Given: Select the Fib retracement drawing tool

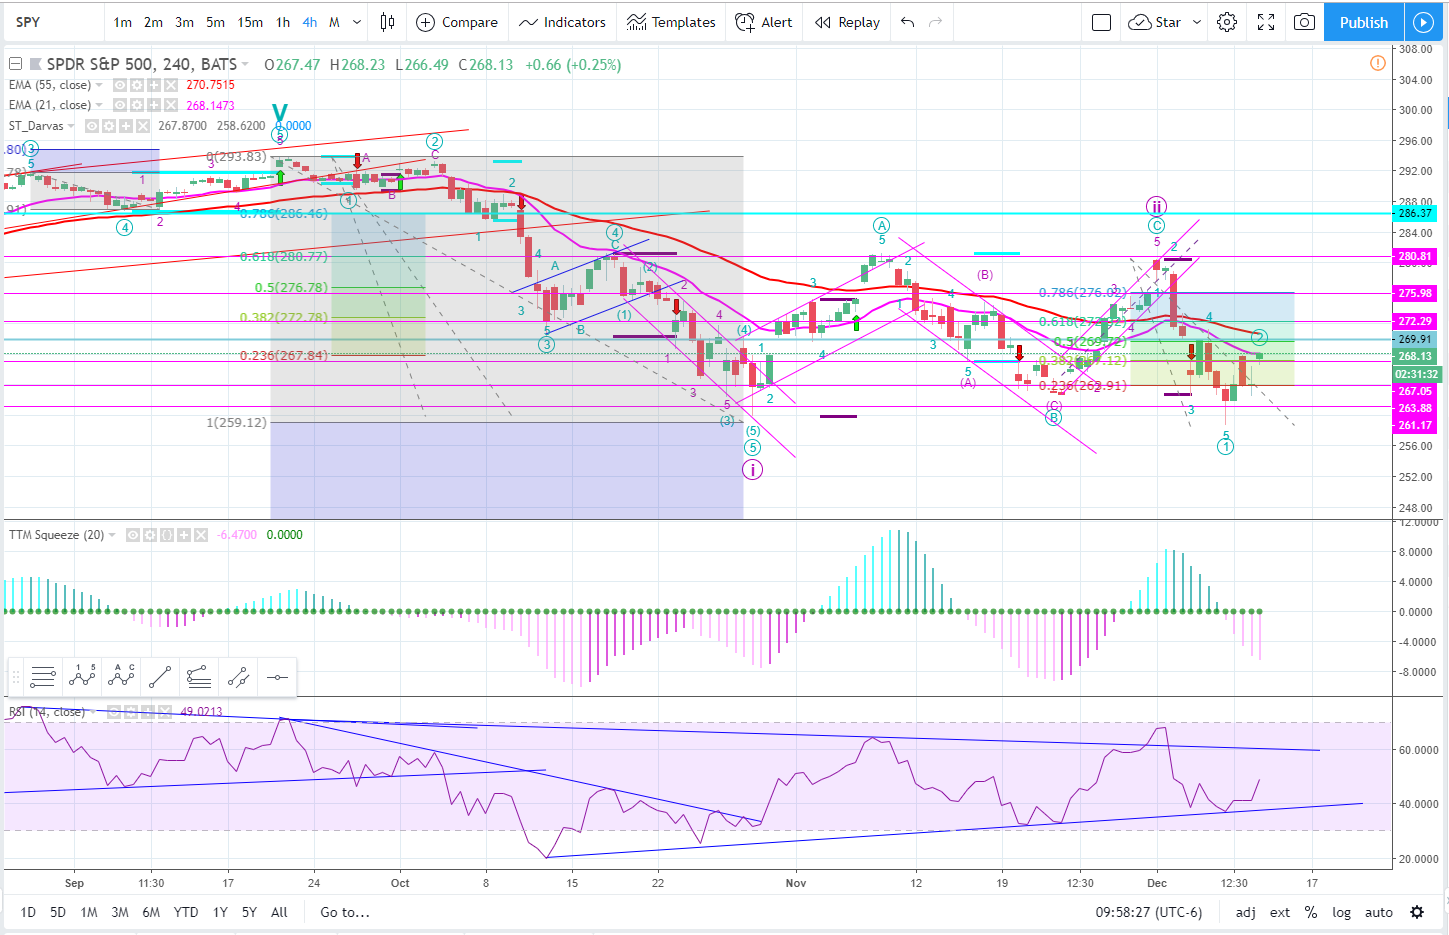Looking at the screenshot, I should [x=43, y=677].
